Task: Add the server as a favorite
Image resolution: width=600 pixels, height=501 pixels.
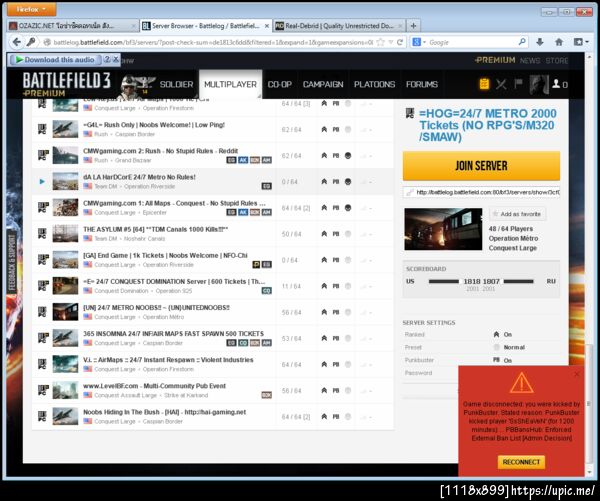Action: point(517,214)
